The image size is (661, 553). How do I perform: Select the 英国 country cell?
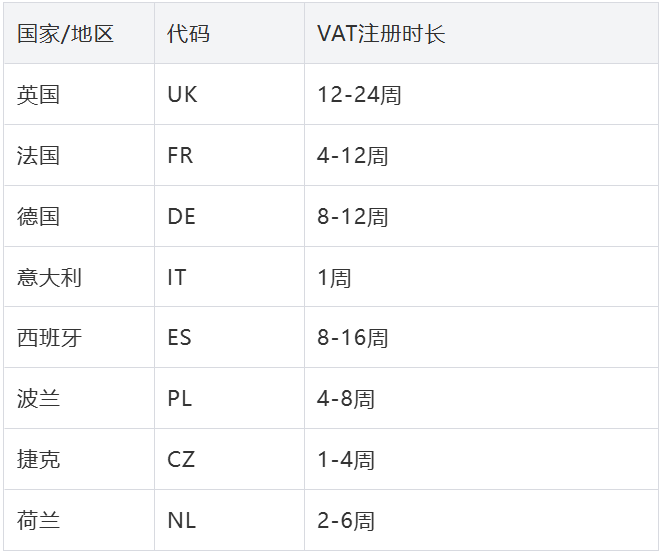pyautogui.click(x=39, y=95)
